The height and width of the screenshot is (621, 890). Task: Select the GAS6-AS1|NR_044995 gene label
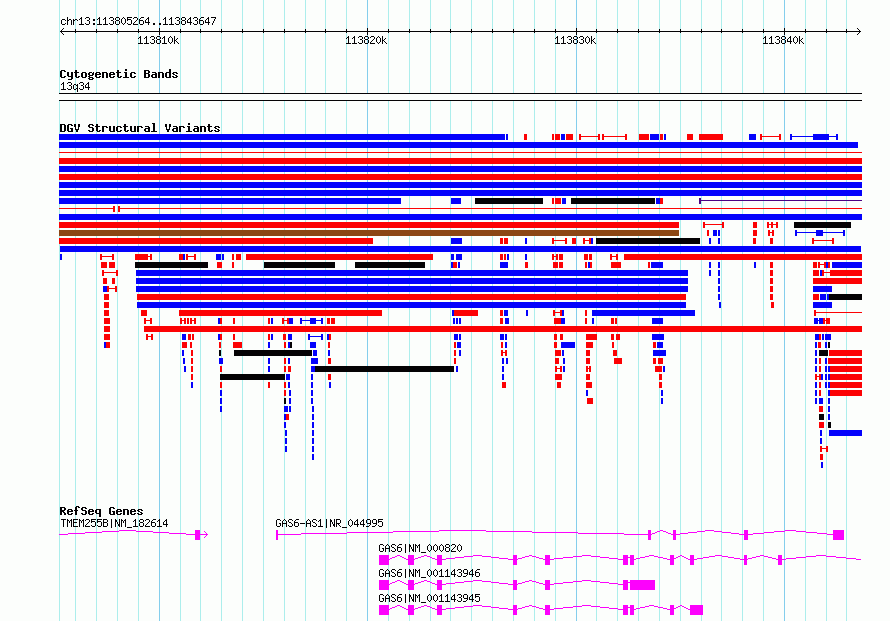point(329,523)
